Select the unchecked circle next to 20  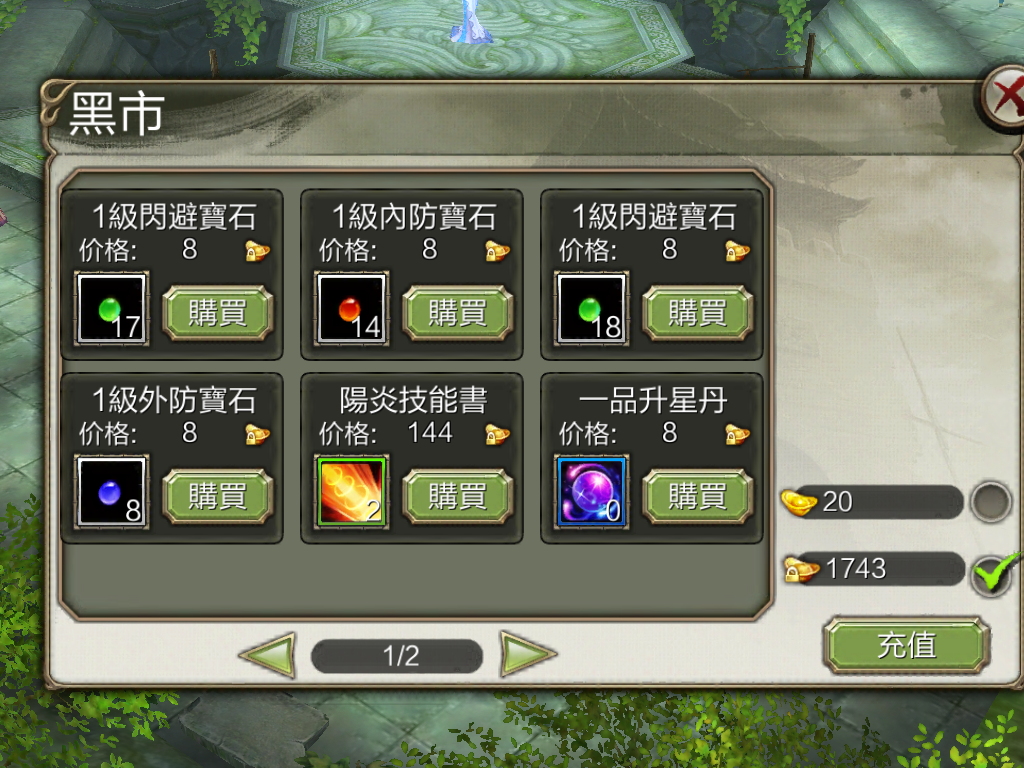[991, 502]
